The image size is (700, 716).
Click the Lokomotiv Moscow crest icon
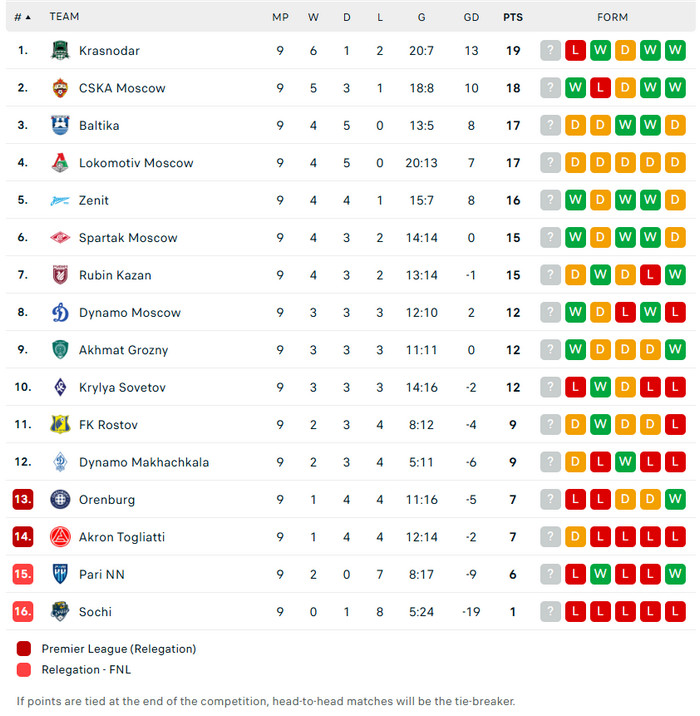pos(60,163)
